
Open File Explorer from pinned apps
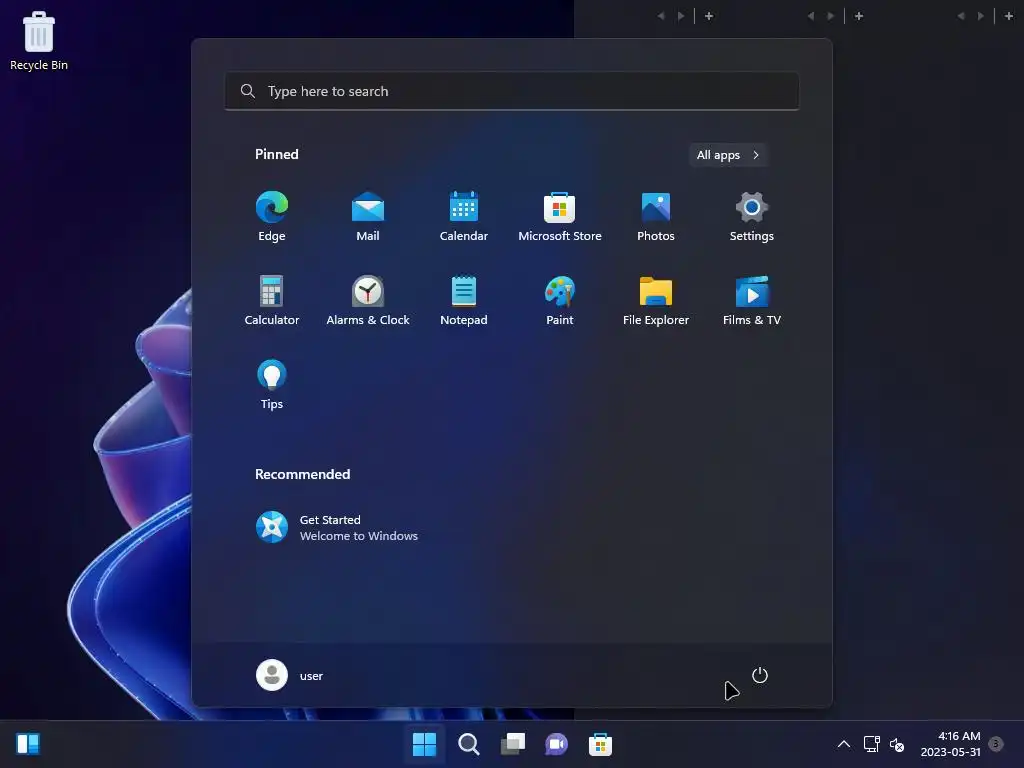point(656,300)
